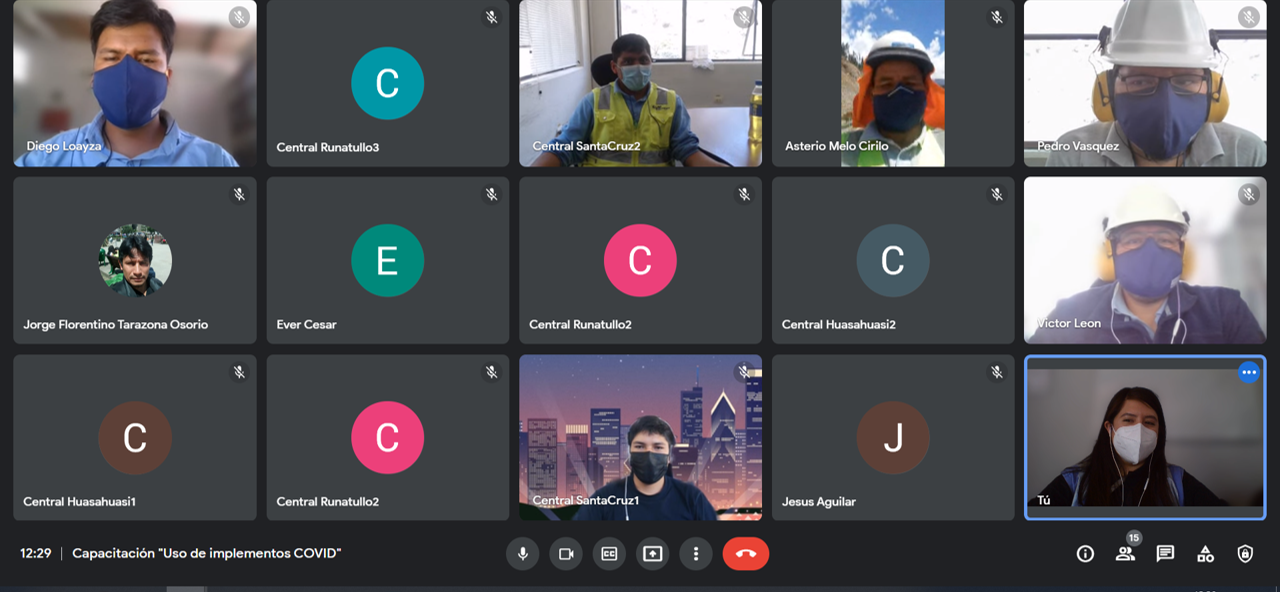Click the 'Jesus Aguilar' name label

tap(819, 501)
